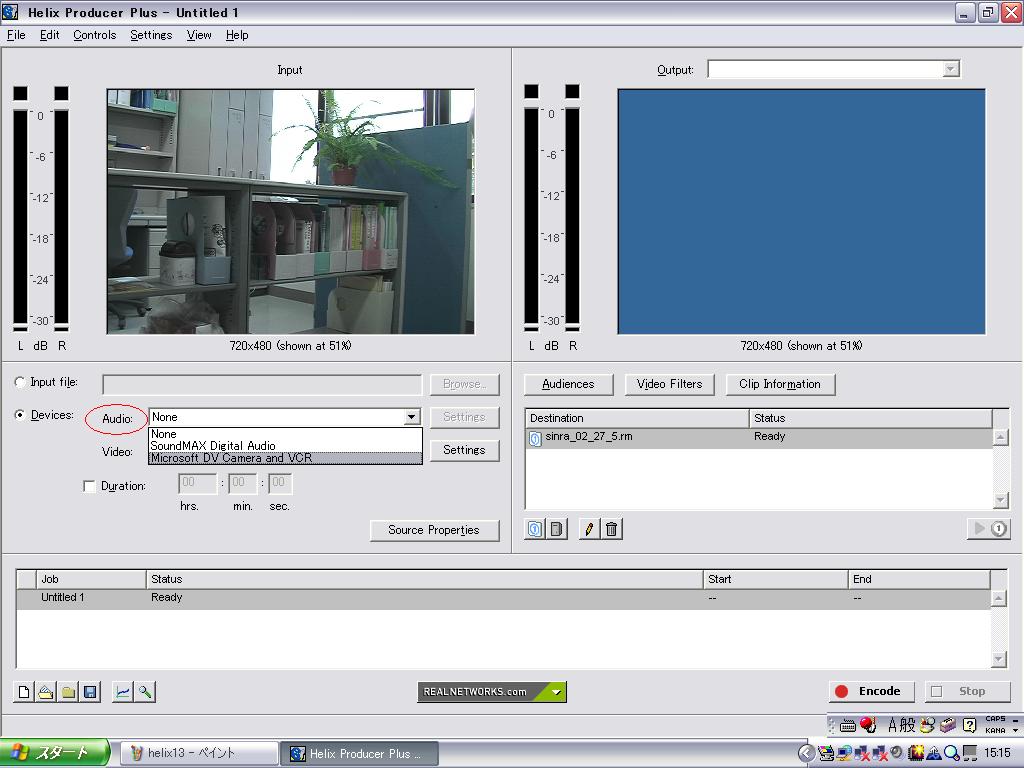Open the Edit menu
This screenshot has width=1024, height=768.
tap(50, 35)
